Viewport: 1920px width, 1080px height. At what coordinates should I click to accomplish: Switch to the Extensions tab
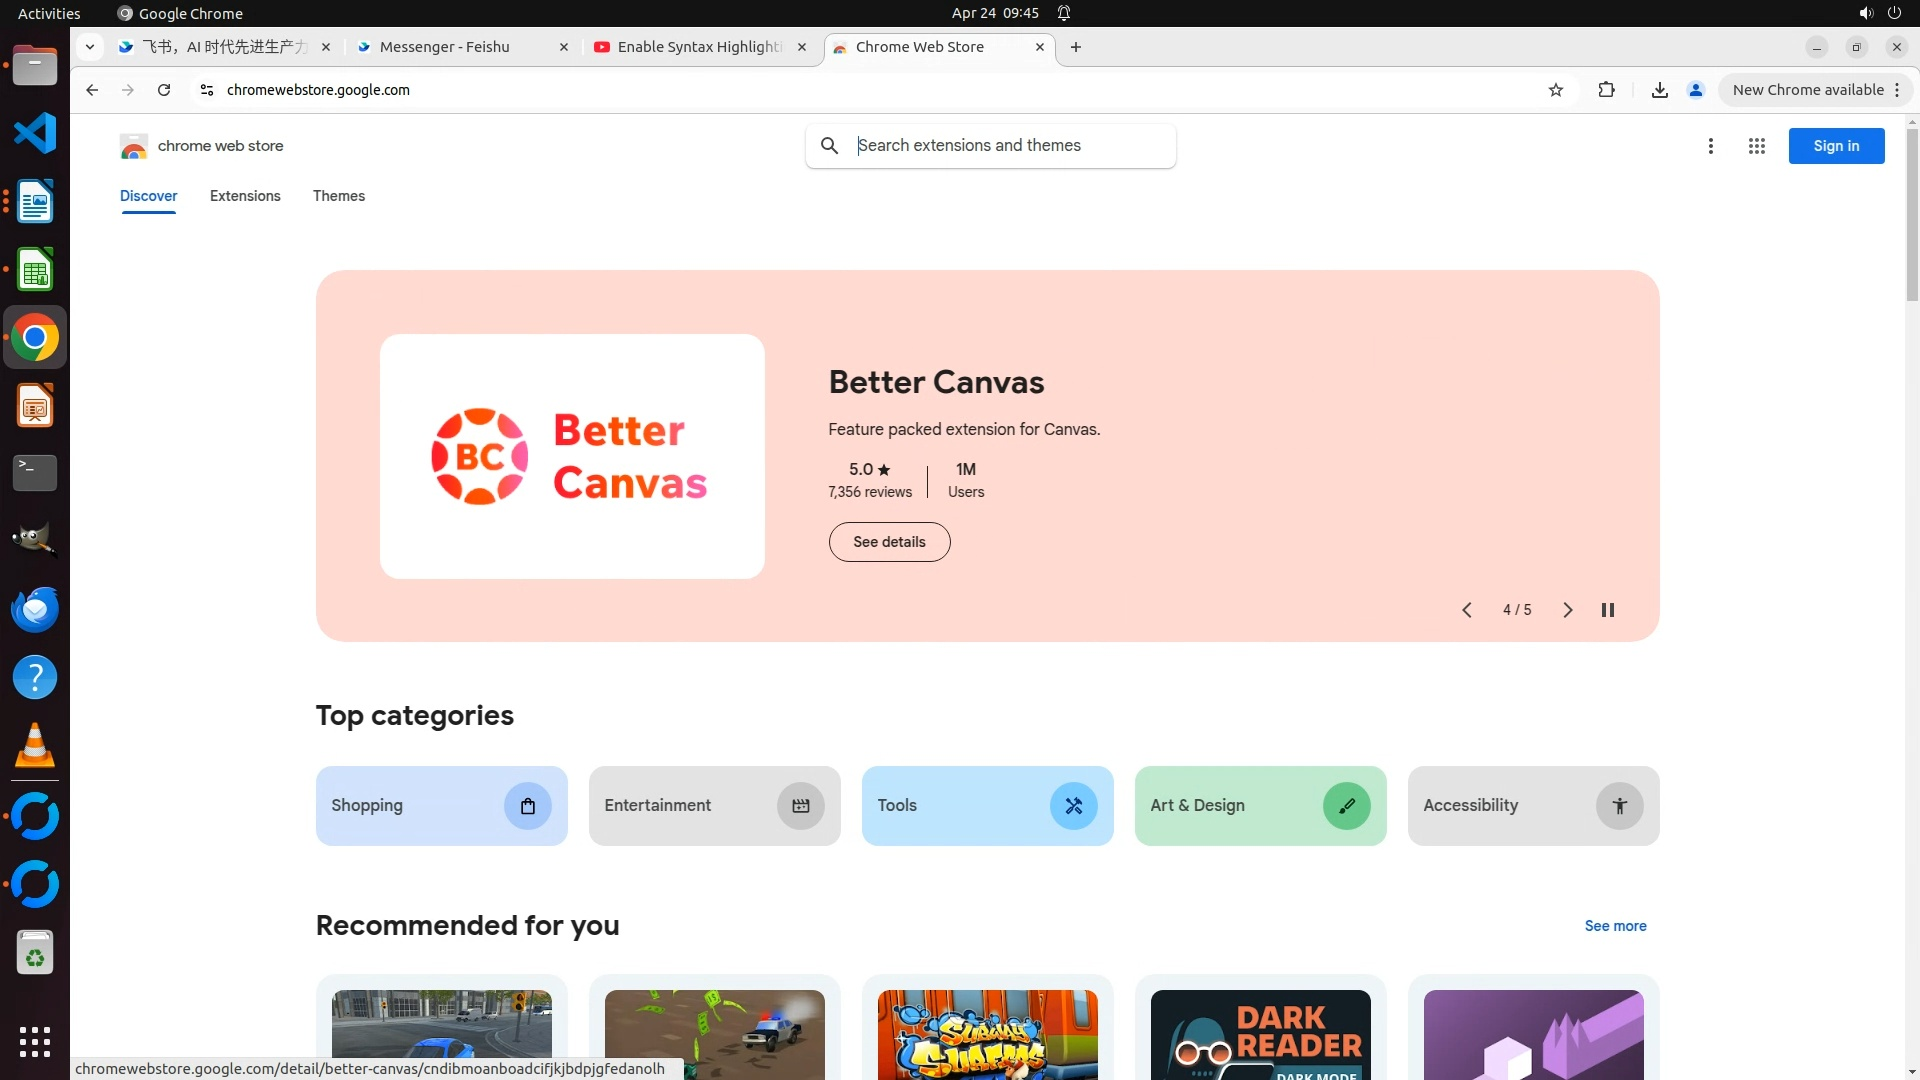tap(245, 196)
